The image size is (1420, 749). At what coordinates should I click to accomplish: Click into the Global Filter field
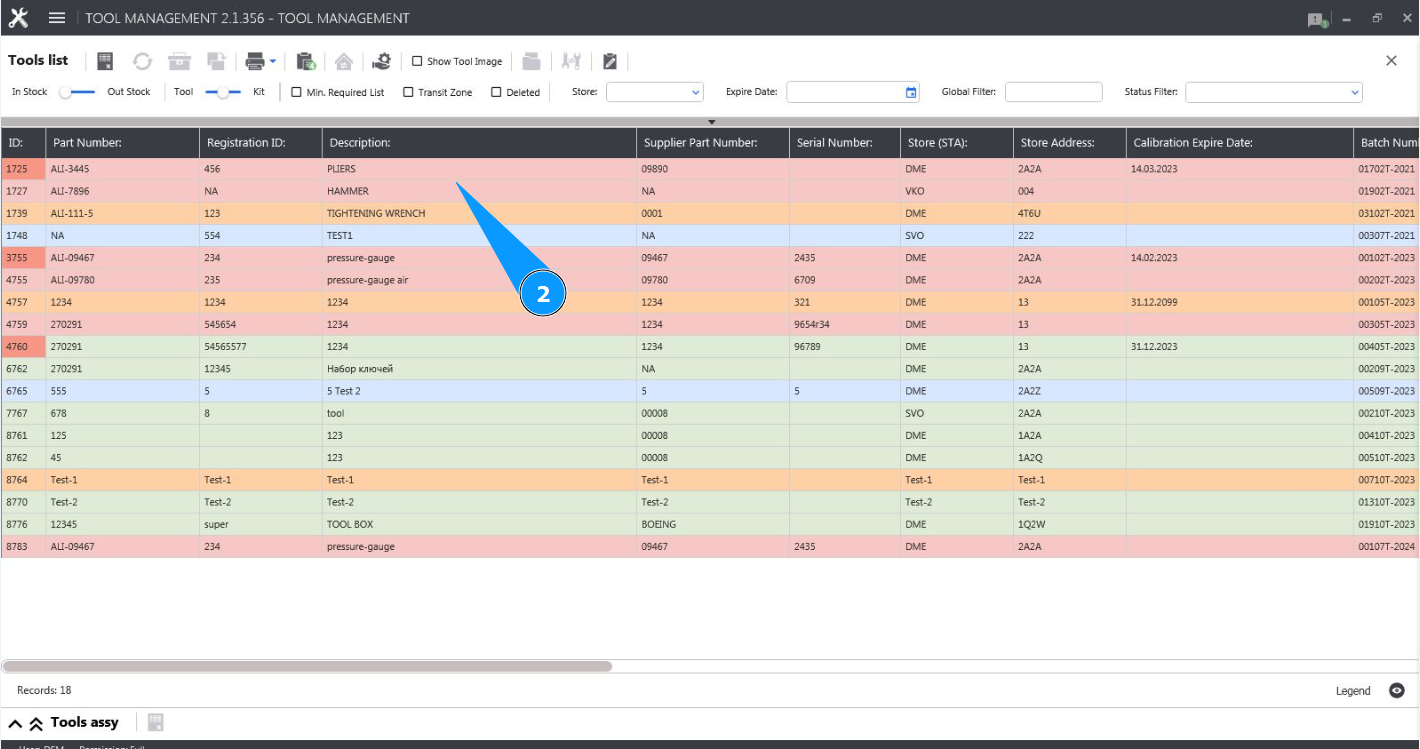tap(1053, 92)
